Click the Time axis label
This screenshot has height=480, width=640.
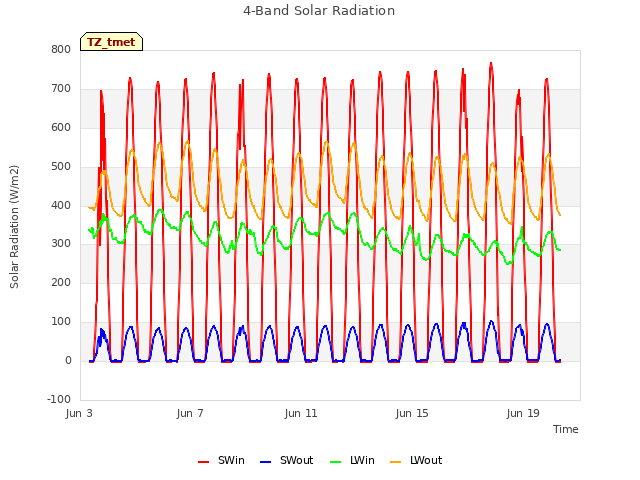click(565, 429)
